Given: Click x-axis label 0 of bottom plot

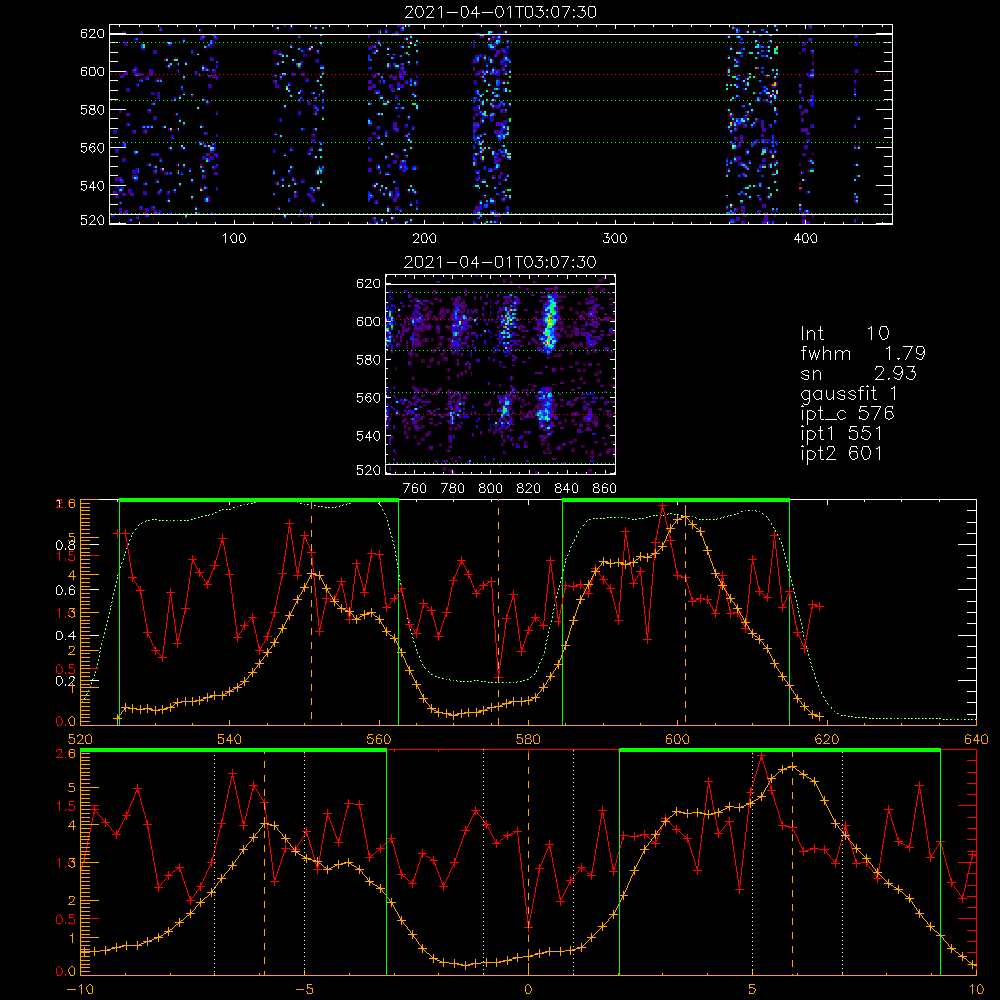Looking at the screenshot, I should (x=528, y=989).
